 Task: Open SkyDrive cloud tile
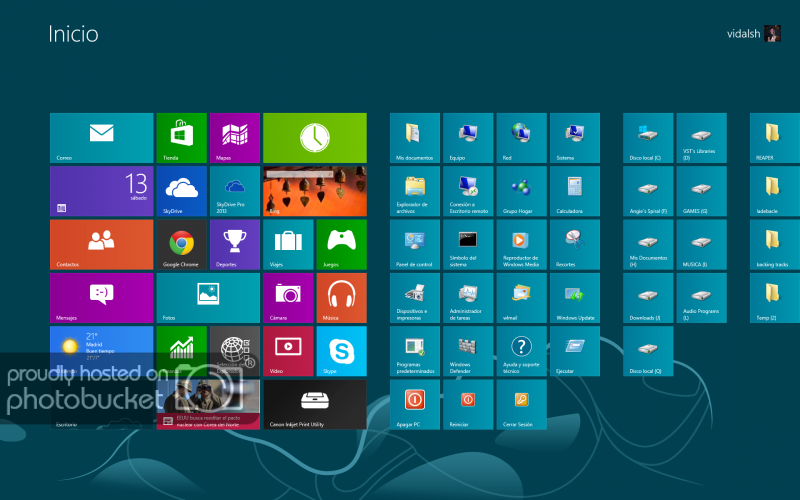pos(181,191)
